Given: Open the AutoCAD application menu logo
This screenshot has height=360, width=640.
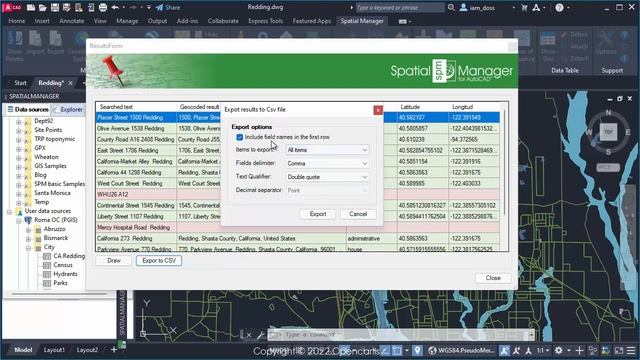Looking at the screenshot, I should (12, 7).
